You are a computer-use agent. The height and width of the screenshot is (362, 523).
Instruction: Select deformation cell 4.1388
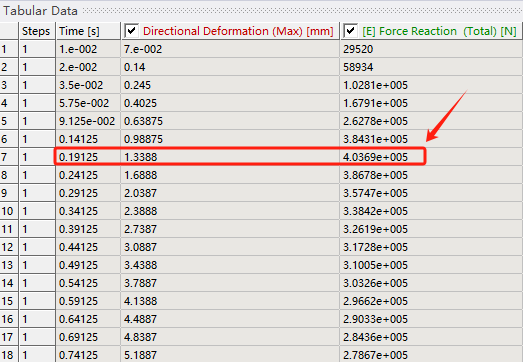[x=230, y=302]
